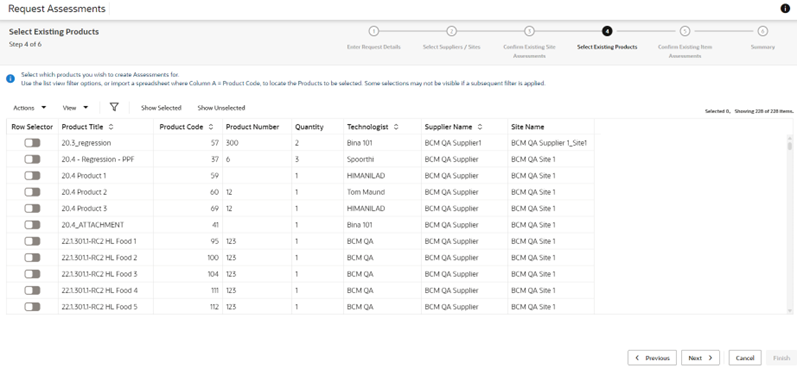This screenshot has height=370, width=797.
Task: Click the Row Selector column header
Action: click(32, 127)
